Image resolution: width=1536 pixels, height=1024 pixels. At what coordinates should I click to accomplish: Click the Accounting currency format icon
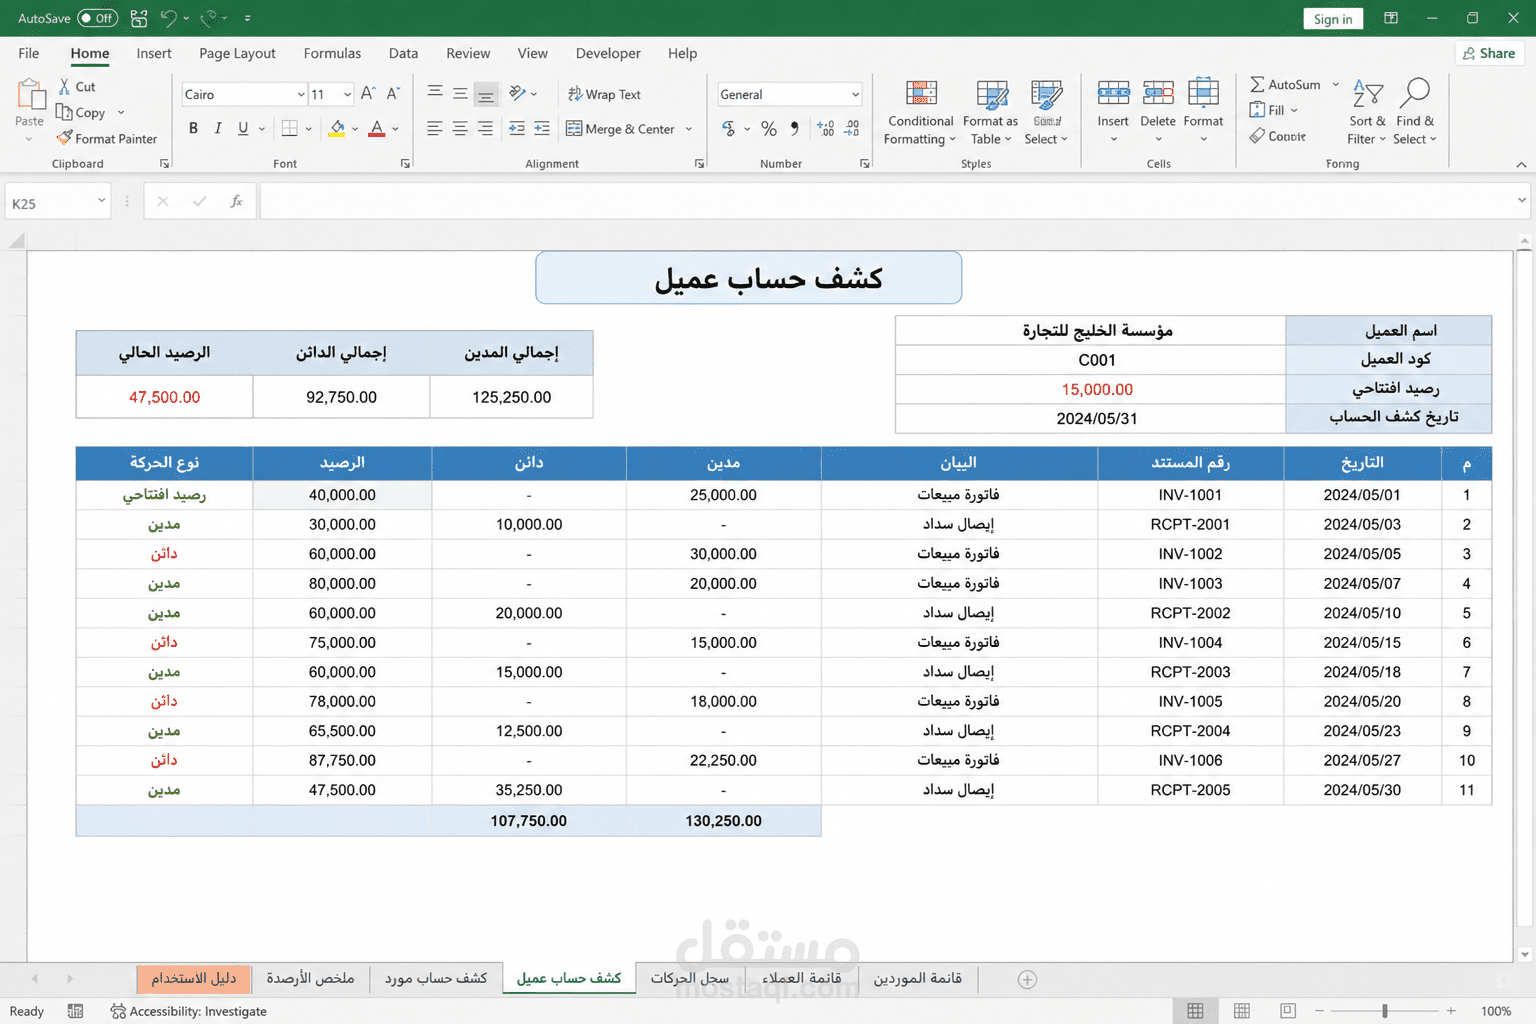[x=729, y=128]
